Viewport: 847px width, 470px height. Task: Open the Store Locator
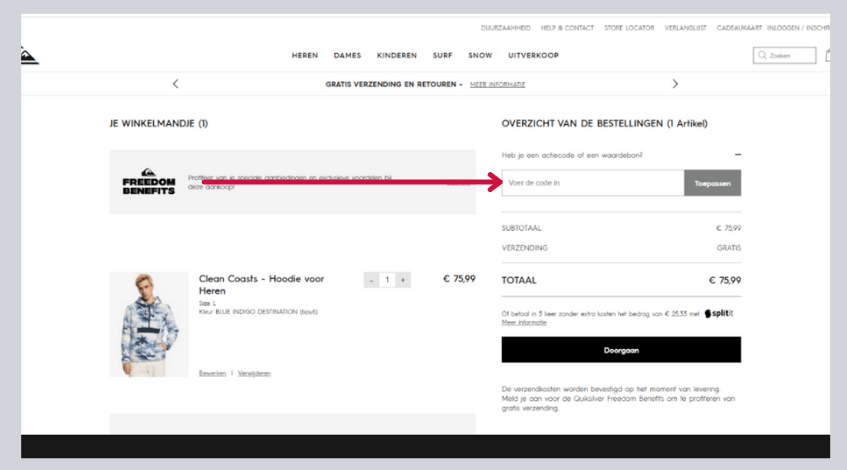pyautogui.click(x=629, y=28)
